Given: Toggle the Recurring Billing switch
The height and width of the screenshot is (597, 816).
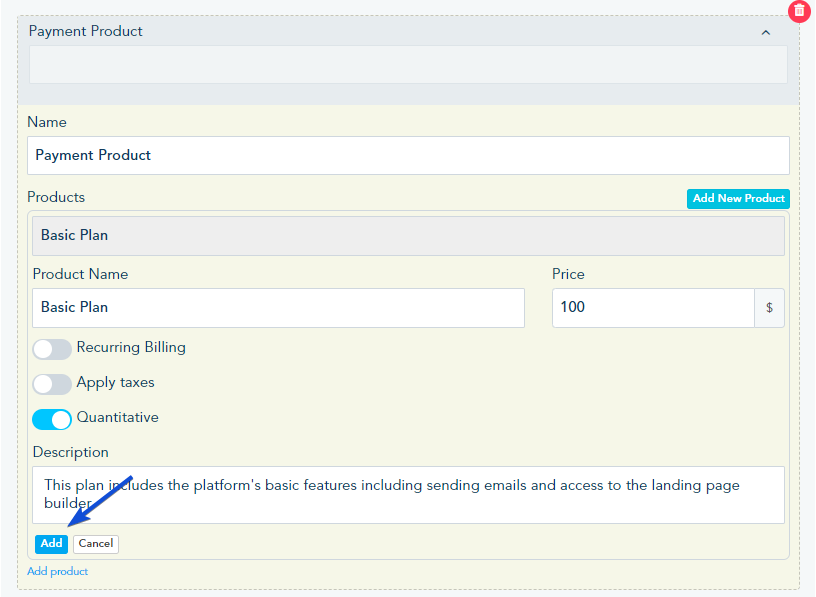Looking at the screenshot, I should click(x=52, y=349).
